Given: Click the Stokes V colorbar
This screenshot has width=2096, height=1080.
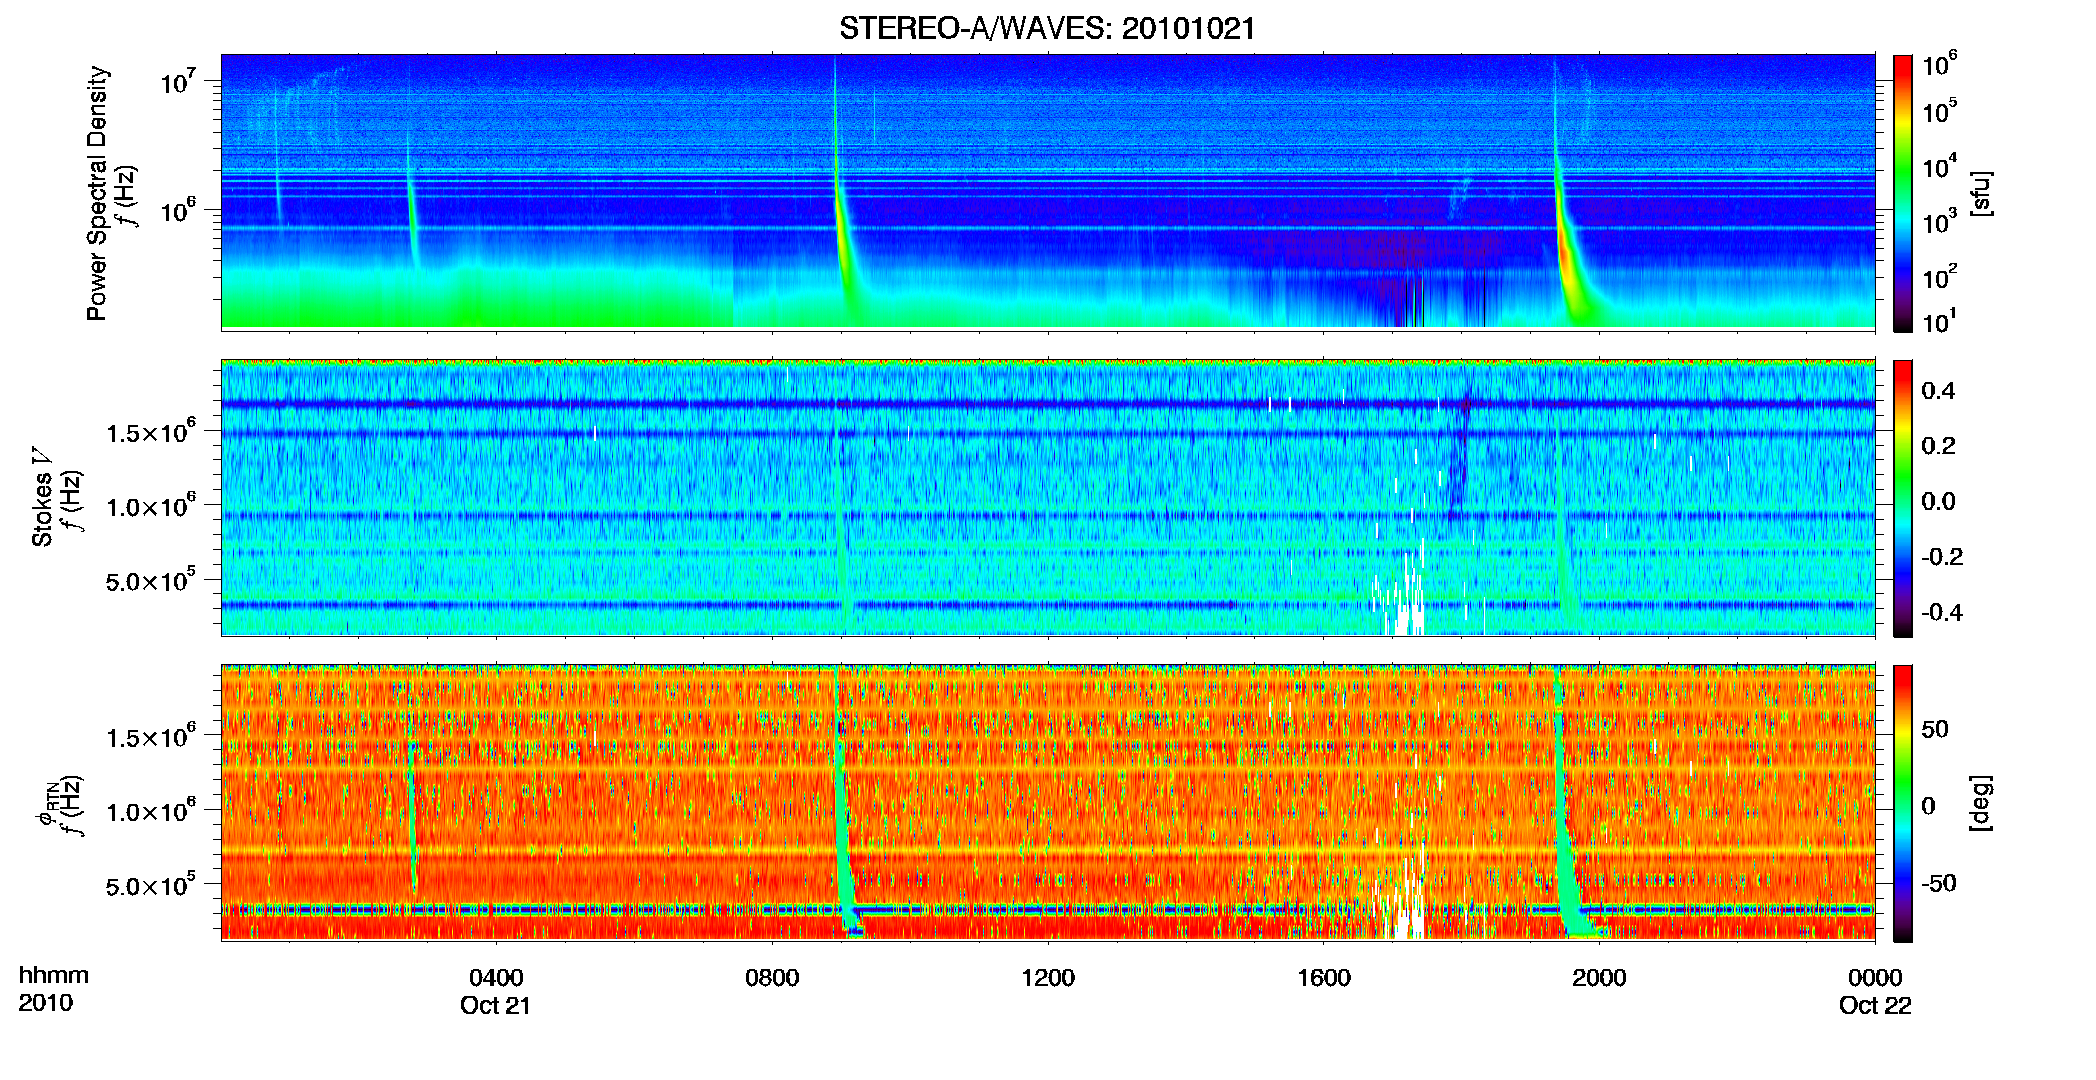Looking at the screenshot, I should tap(1903, 498).
